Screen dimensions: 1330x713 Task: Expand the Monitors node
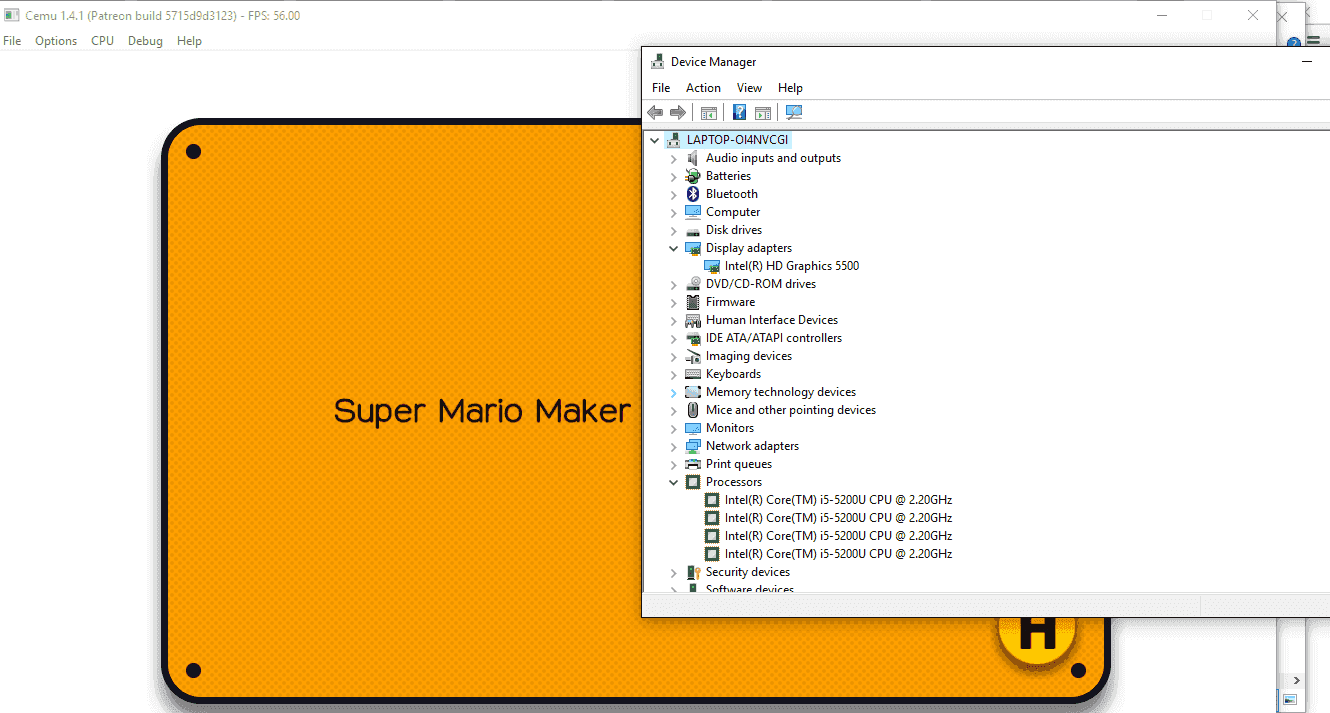click(674, 428)
